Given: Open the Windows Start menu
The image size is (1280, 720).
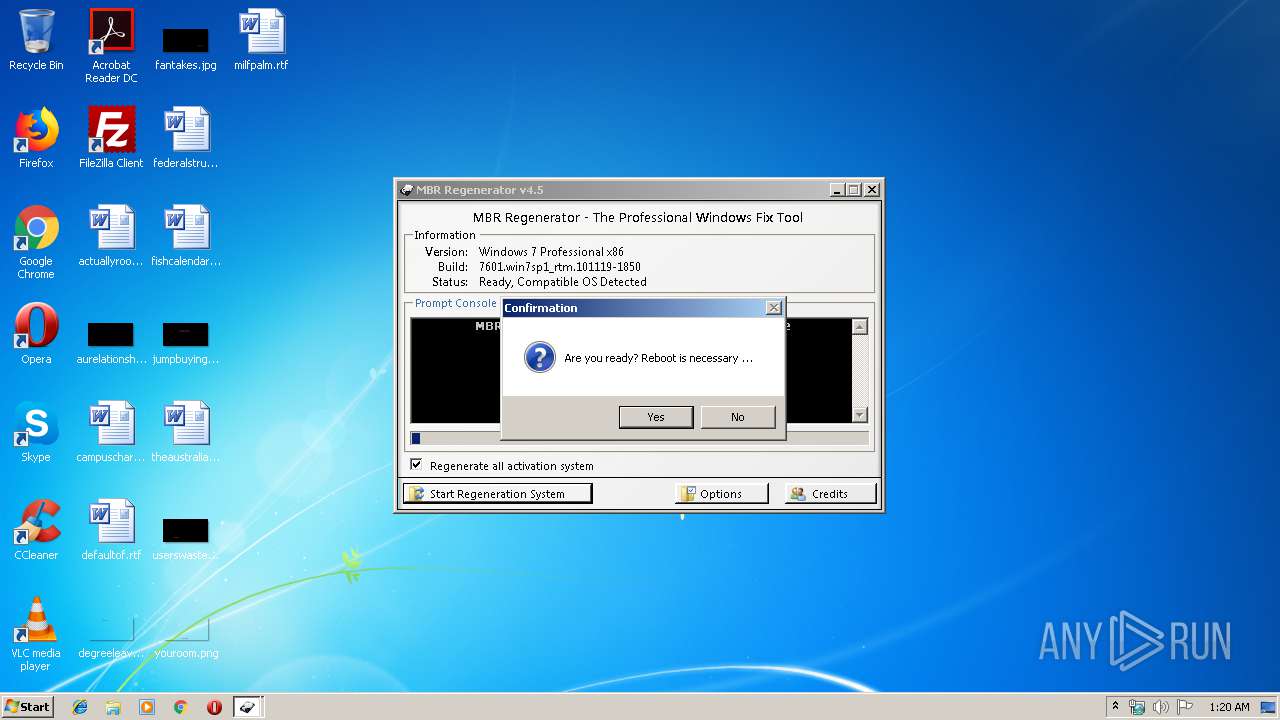Looking at the screenshot, I should (x=28, y=707).
